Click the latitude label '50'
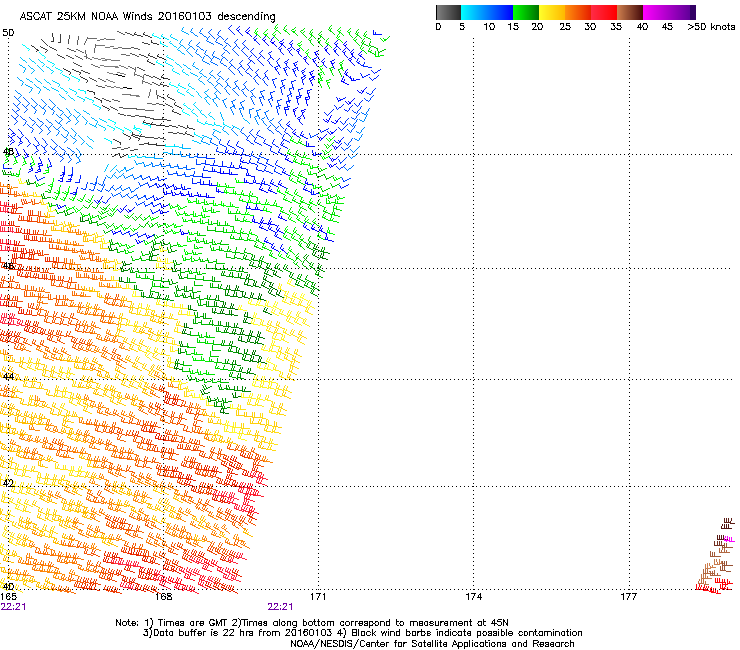The image size is (740, 650). tap(8, 33)
